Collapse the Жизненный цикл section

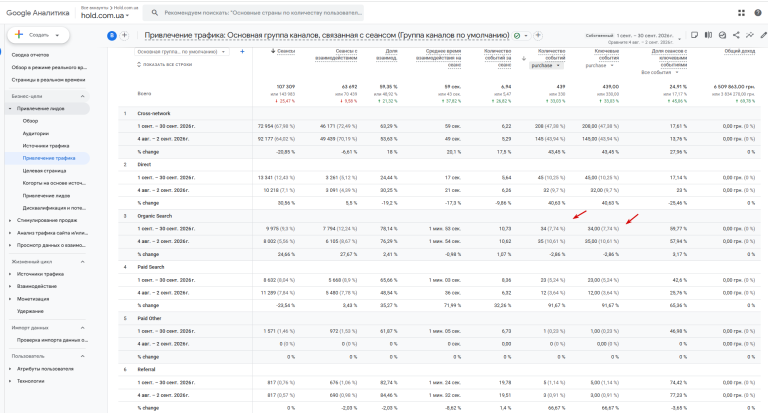[x=82, y=262]
